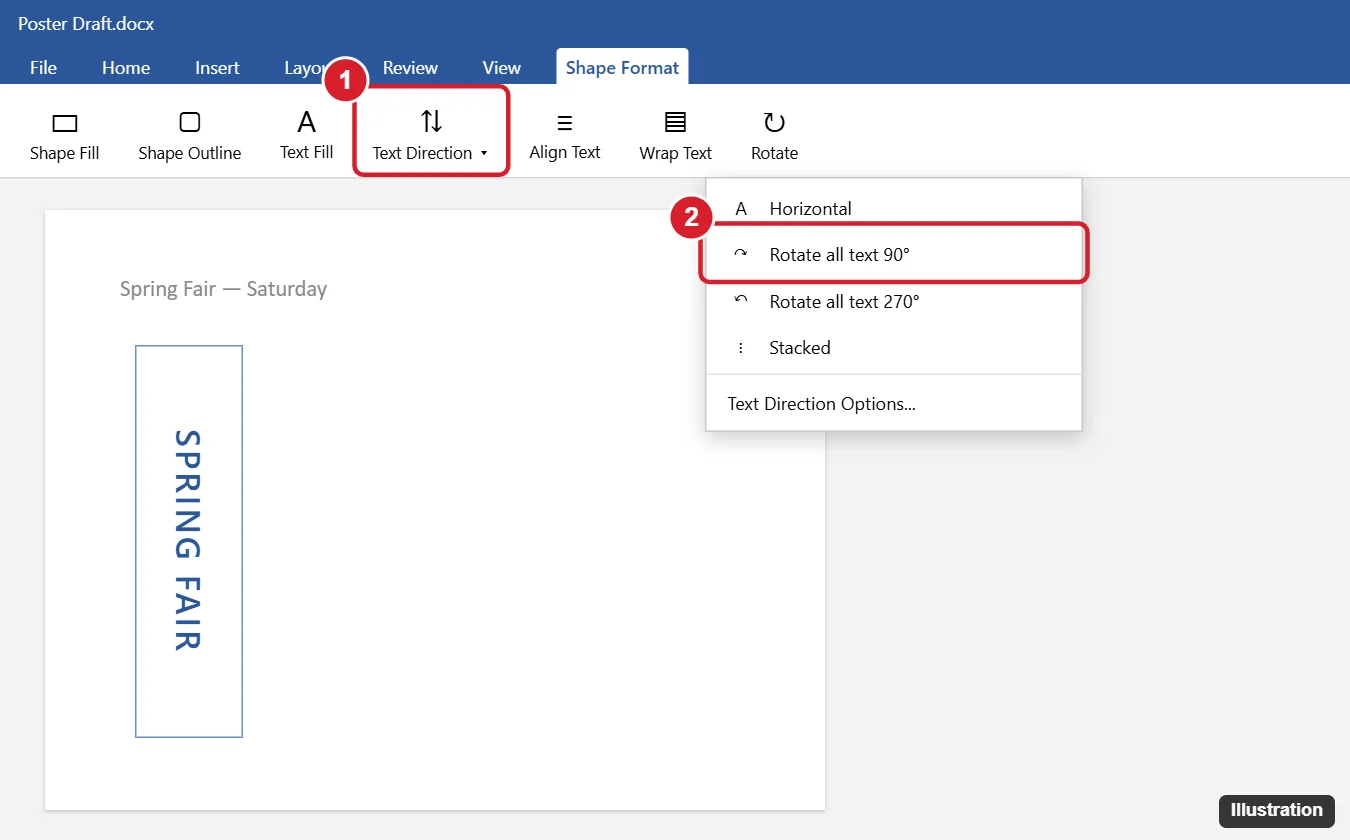The image size is (1350, 840).
Task: Click the Text Direction arrows icon
Action: (x=431, y=121)
